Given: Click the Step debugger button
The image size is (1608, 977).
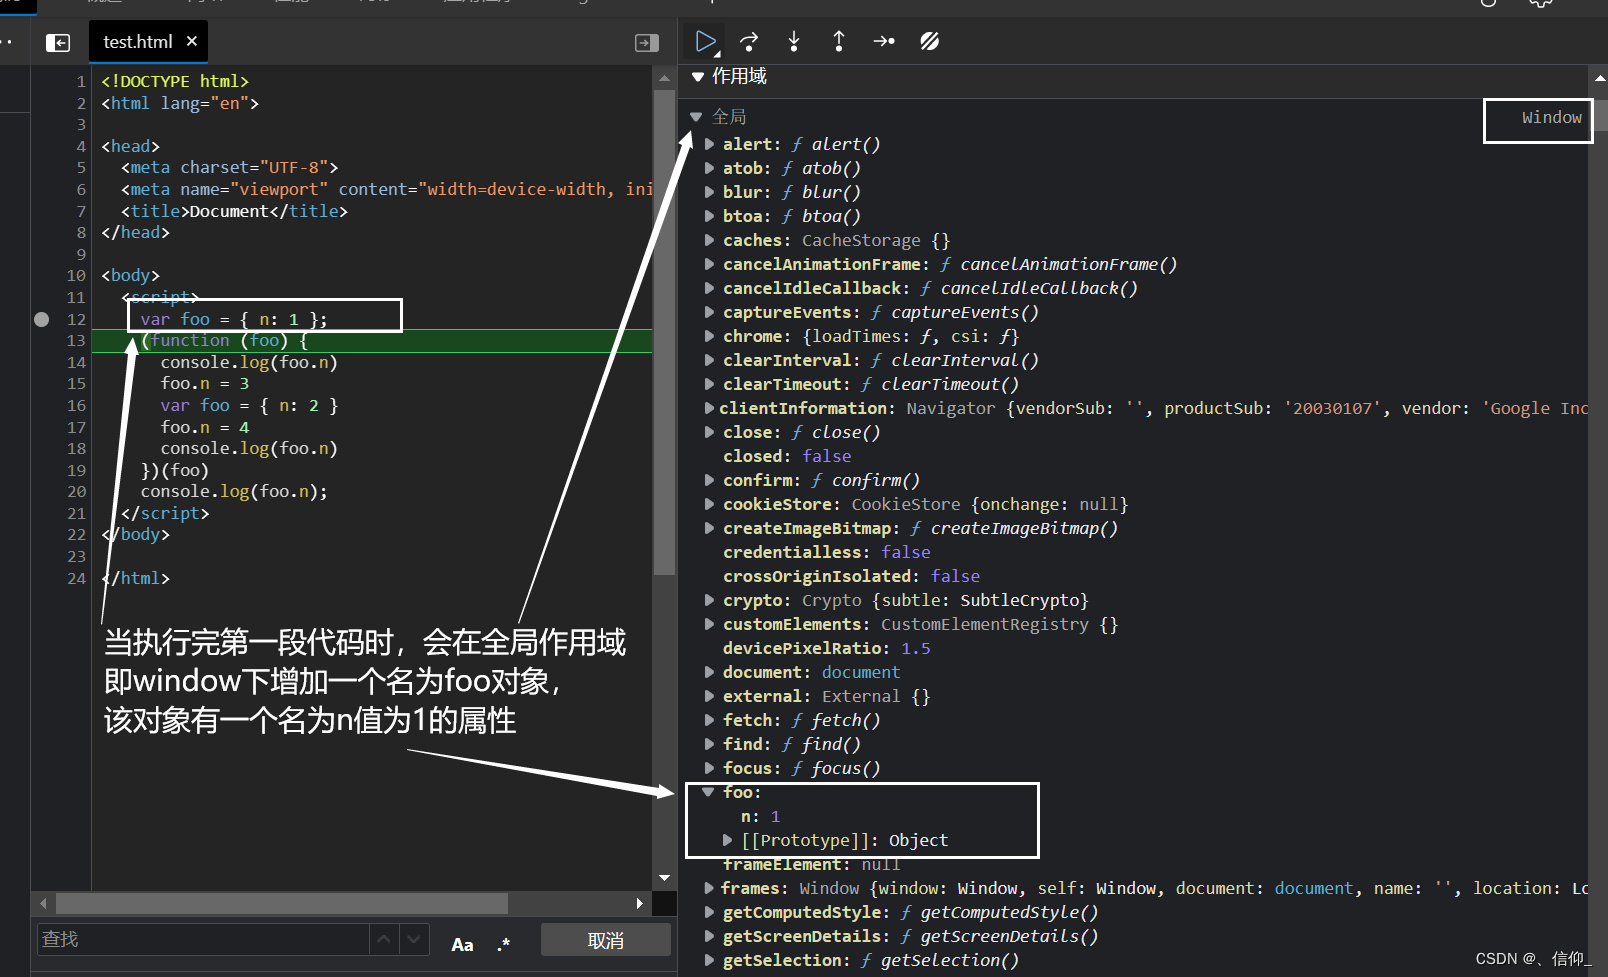Looking at the screenshot, I should point(884,41).
